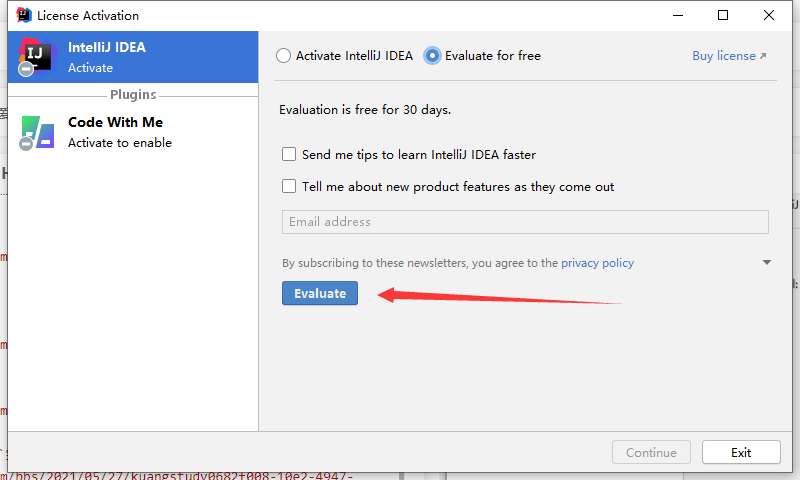Click the Code With Me plugin icon
The image size is (800, 480).
[x=37, y=133]
